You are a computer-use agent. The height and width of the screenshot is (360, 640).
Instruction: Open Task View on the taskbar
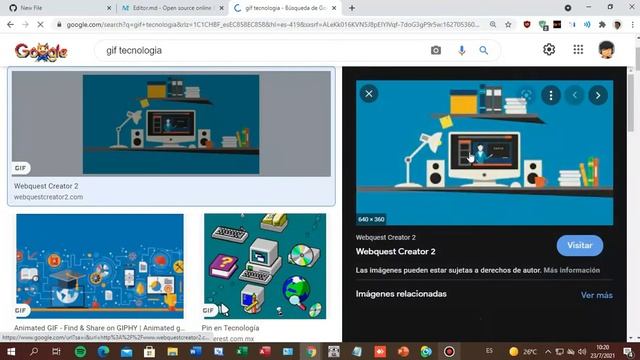click(x=56, y=351)
